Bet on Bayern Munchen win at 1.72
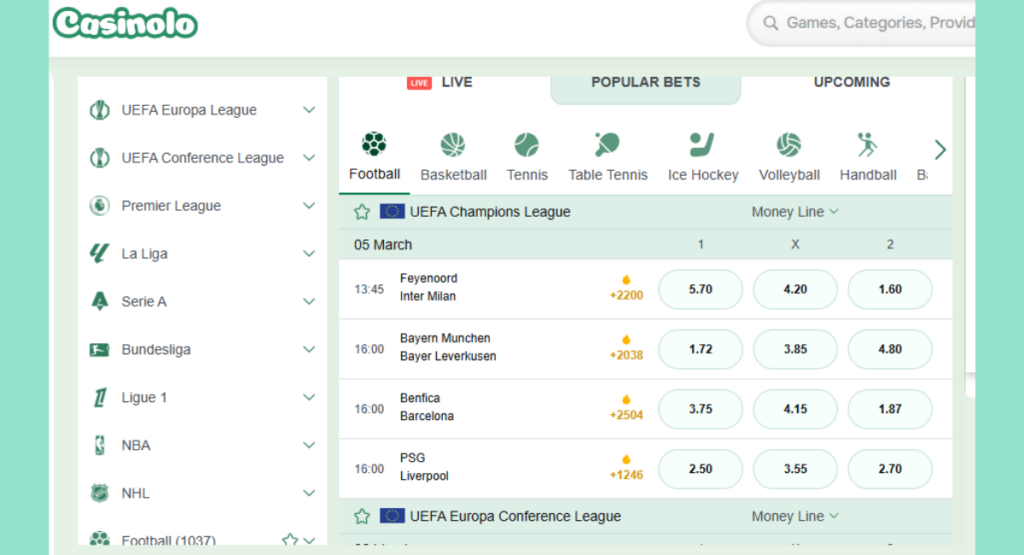 (700, 349)
